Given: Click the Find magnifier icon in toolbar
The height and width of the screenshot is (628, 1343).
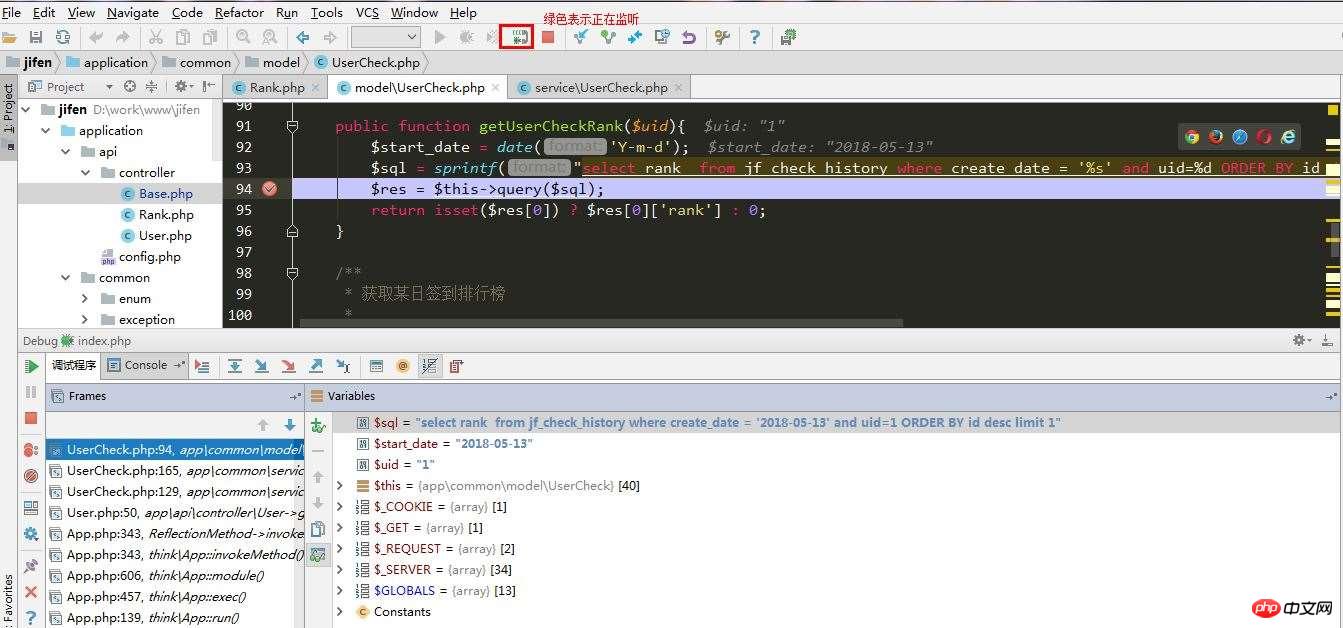Looking at the screenshot, I should 243,37.
